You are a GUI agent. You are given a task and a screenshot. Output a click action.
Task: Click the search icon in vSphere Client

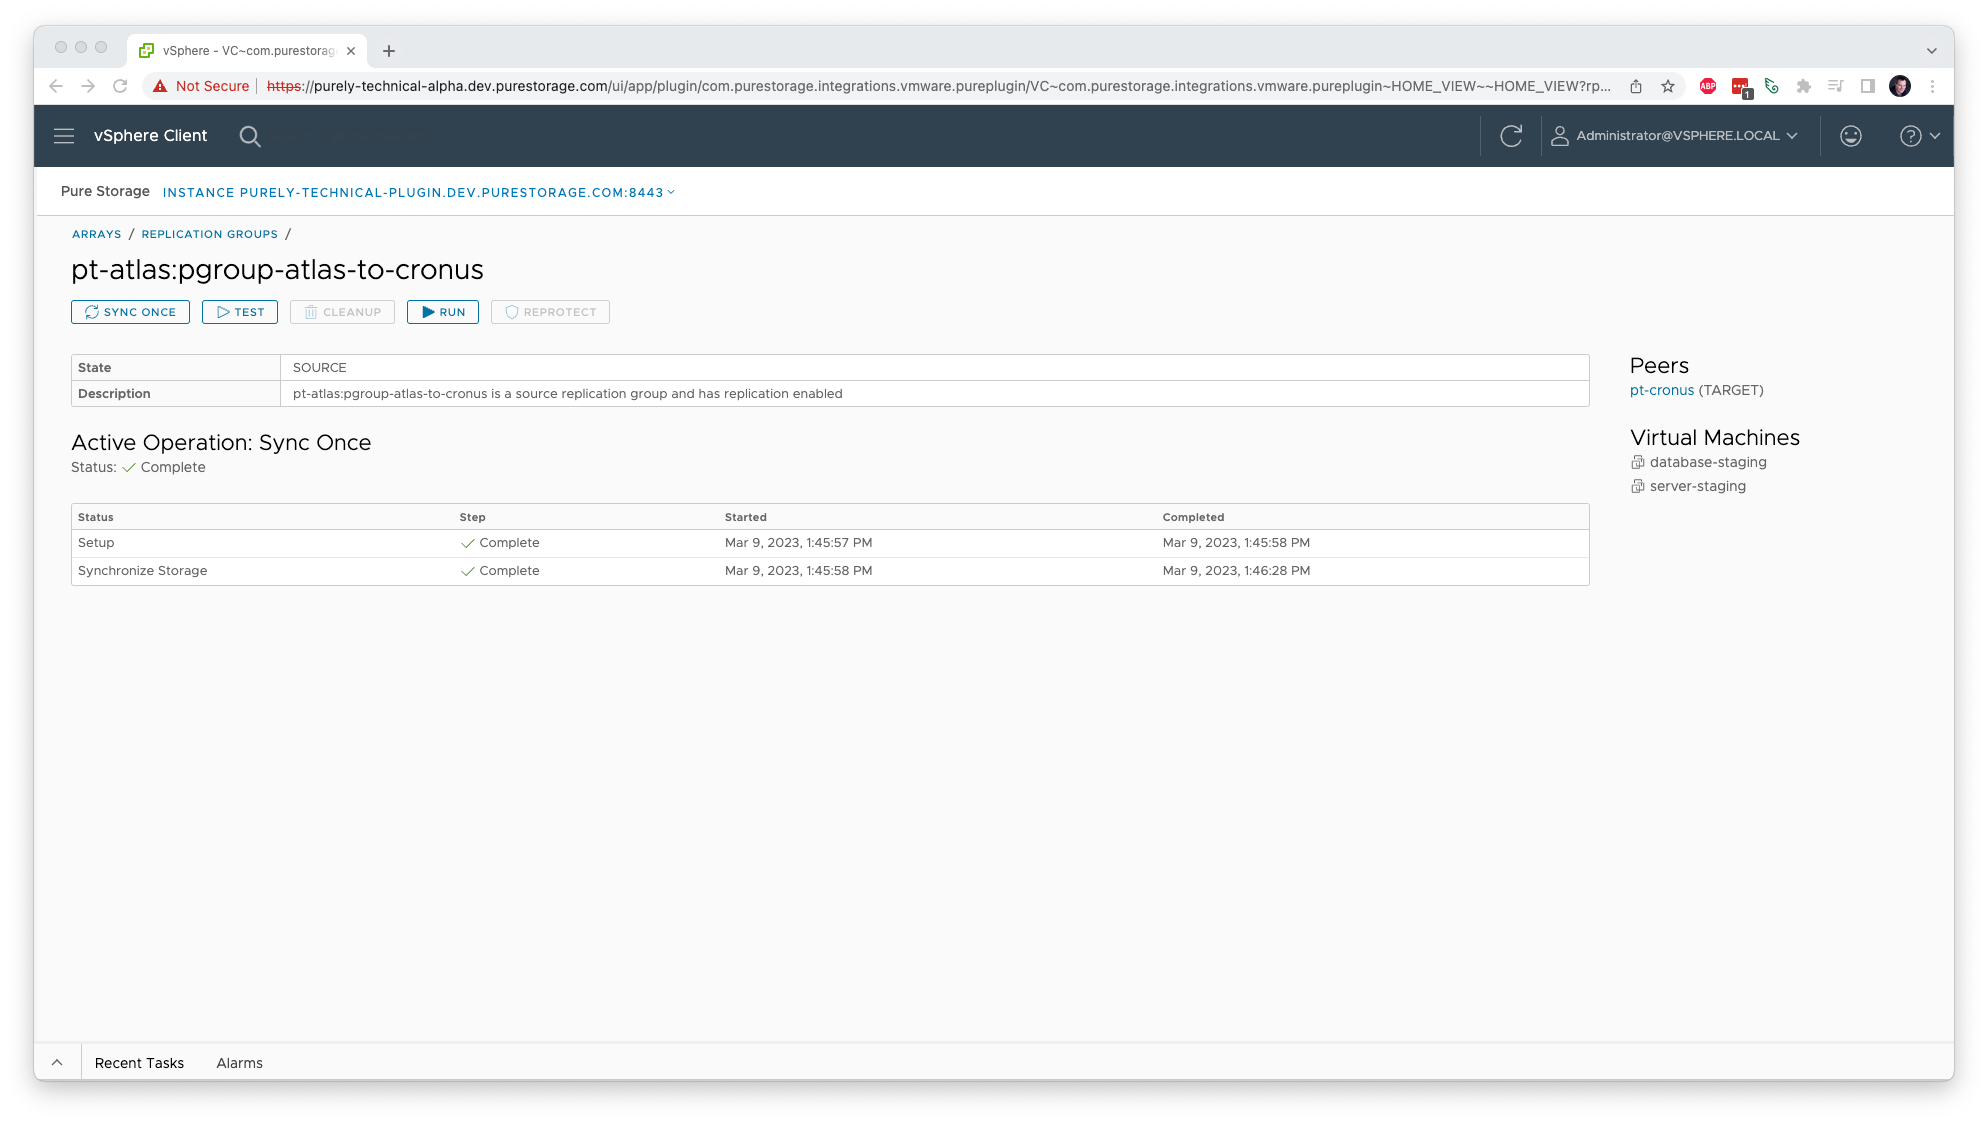coord(250,135)
